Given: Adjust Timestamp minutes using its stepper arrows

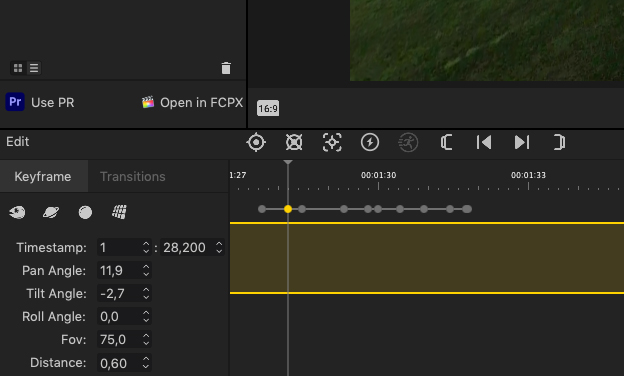Looking at the screenshot, I should pyautogui.click(x=146, y=247).
